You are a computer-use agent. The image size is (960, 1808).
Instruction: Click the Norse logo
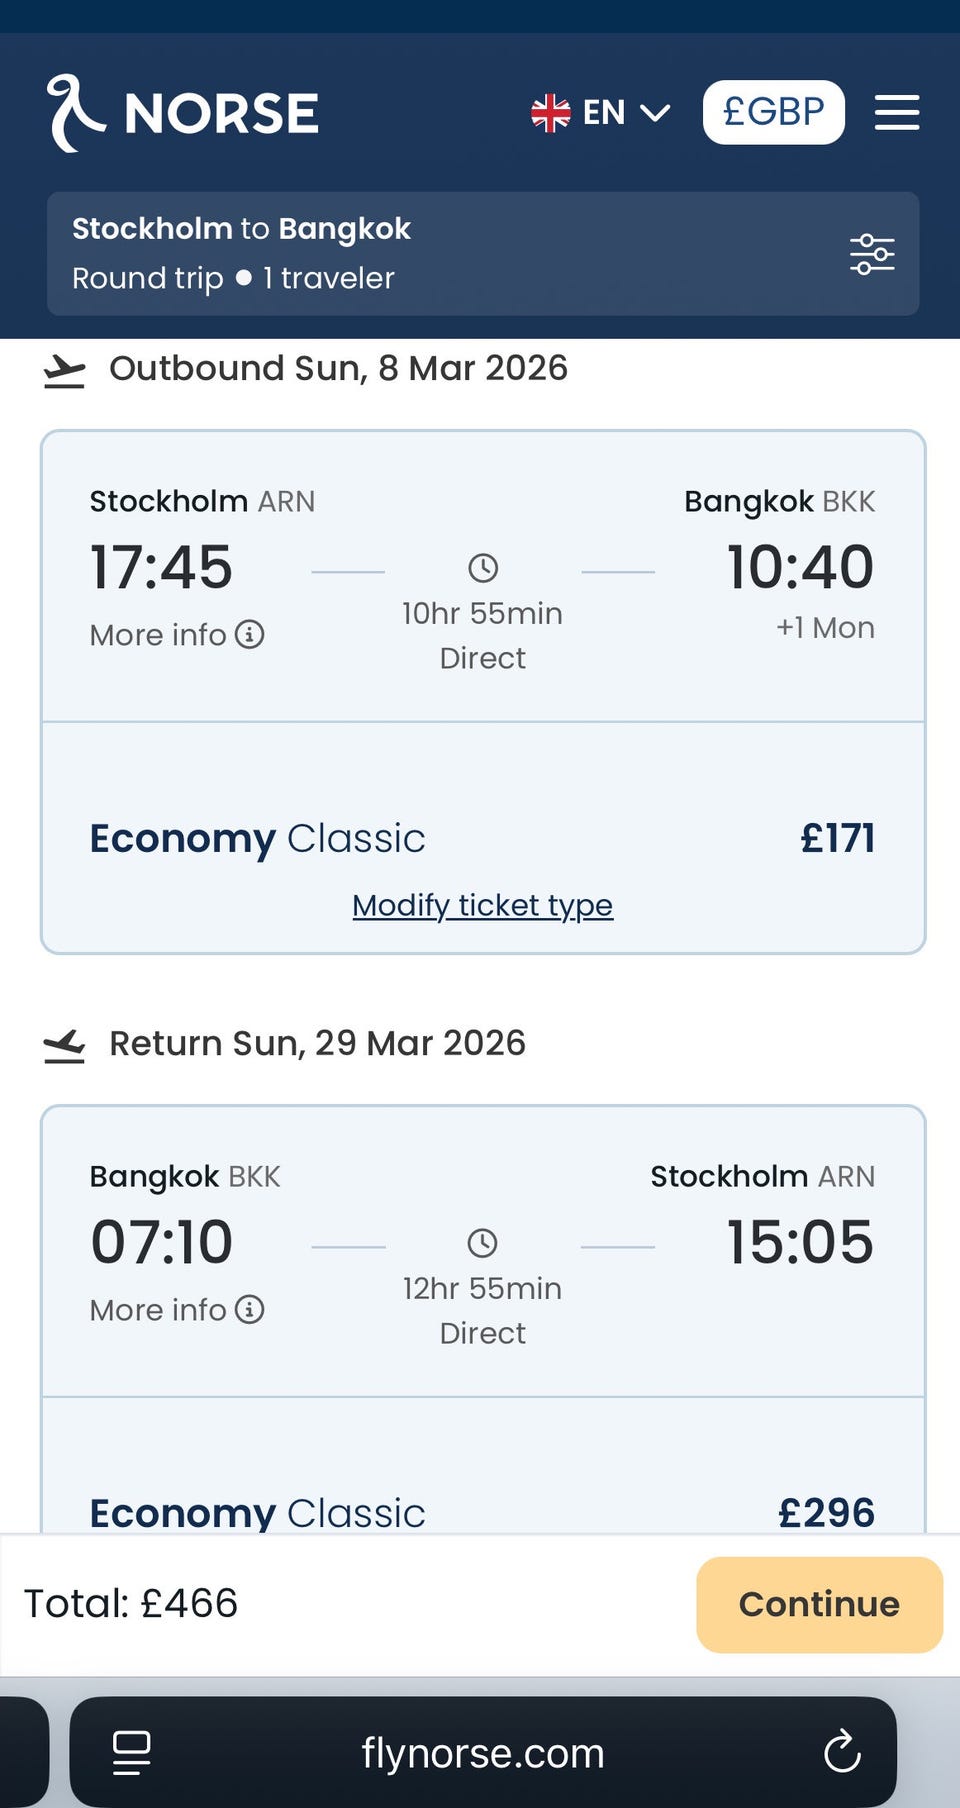(183, 113)
